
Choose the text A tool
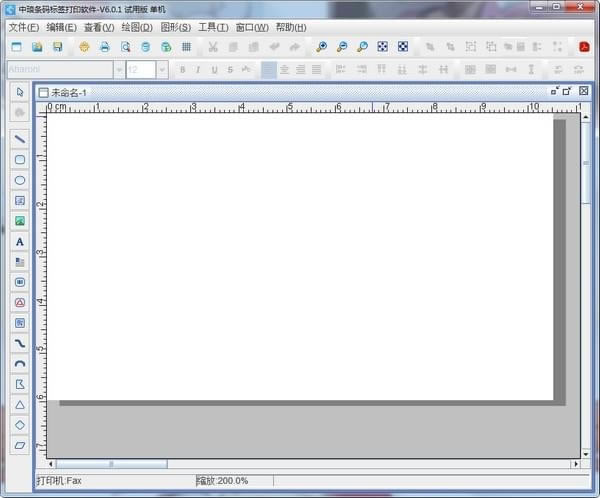pos(20,242)
